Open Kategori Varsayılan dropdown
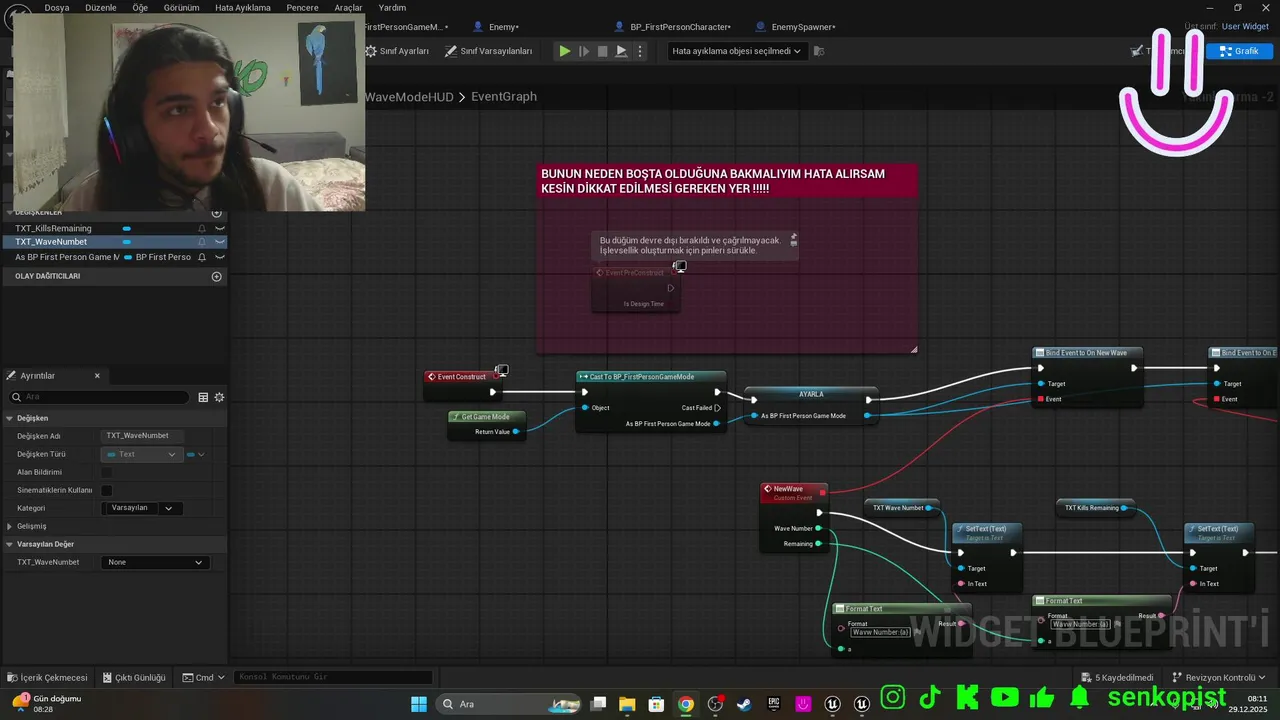 click(x=142, y=508)
